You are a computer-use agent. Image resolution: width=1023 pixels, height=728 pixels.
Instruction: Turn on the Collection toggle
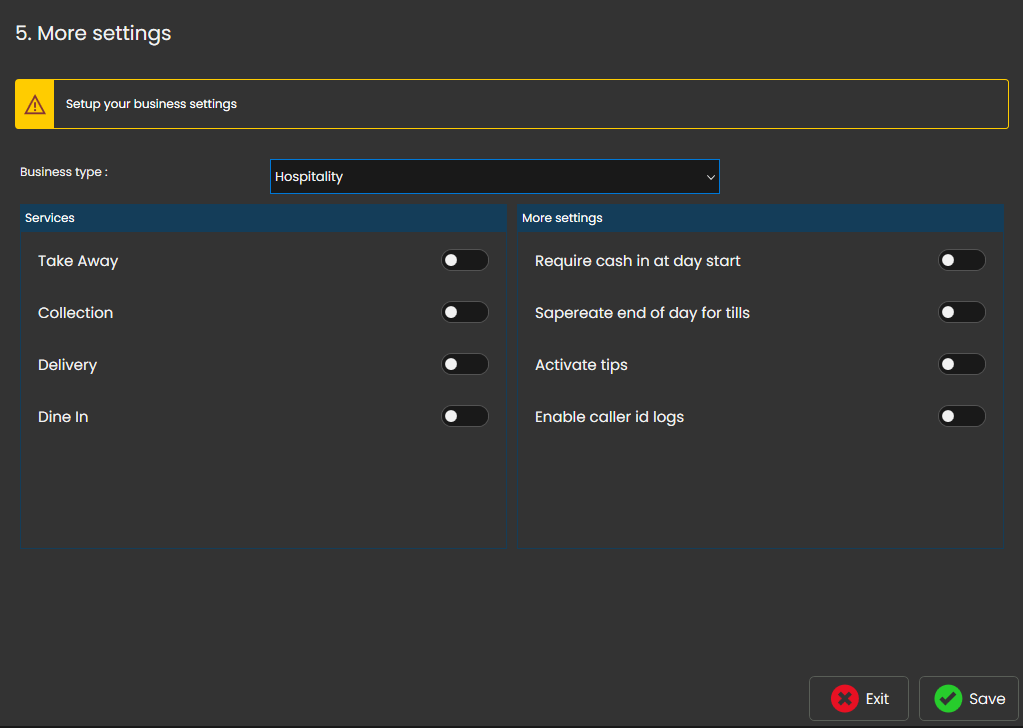coord(465,313)
